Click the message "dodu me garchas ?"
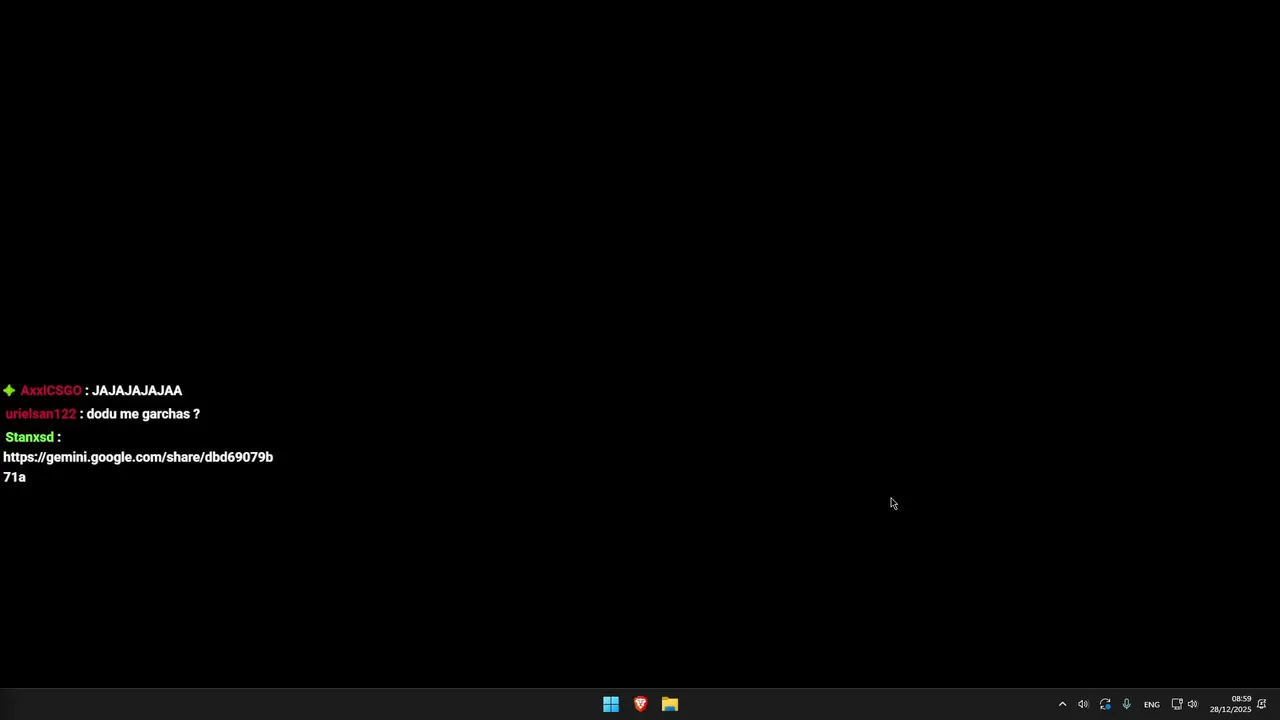Viewport: 1280px width, 720px height. point(143,414)
